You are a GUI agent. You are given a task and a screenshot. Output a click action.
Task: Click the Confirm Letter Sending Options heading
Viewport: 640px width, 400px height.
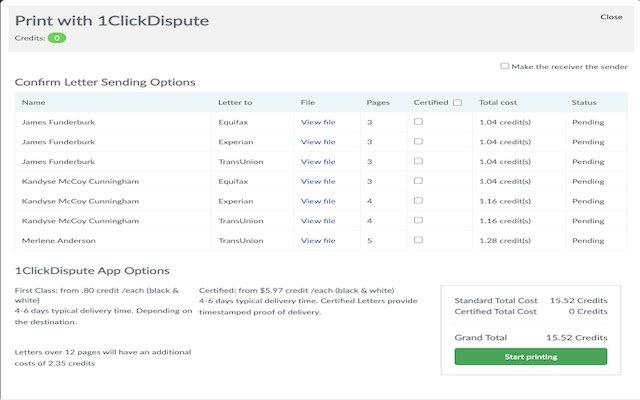click(105, 82)
